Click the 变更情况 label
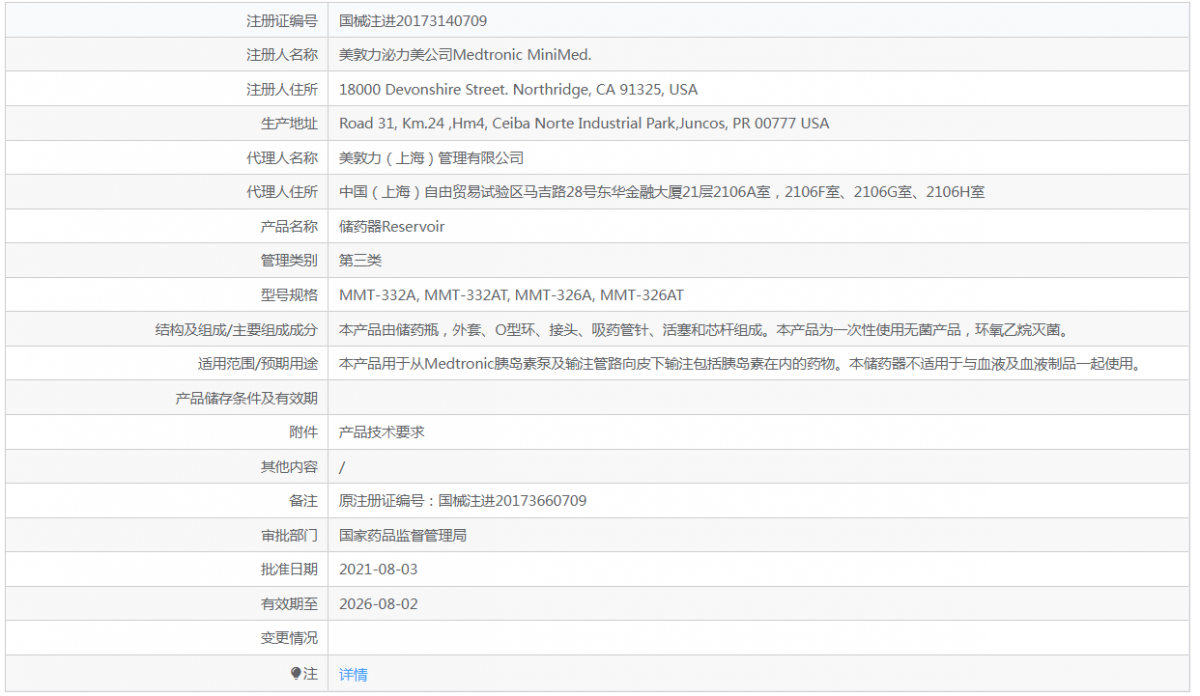The height and width of the screenshot is (696, 1200). (289, 638)
